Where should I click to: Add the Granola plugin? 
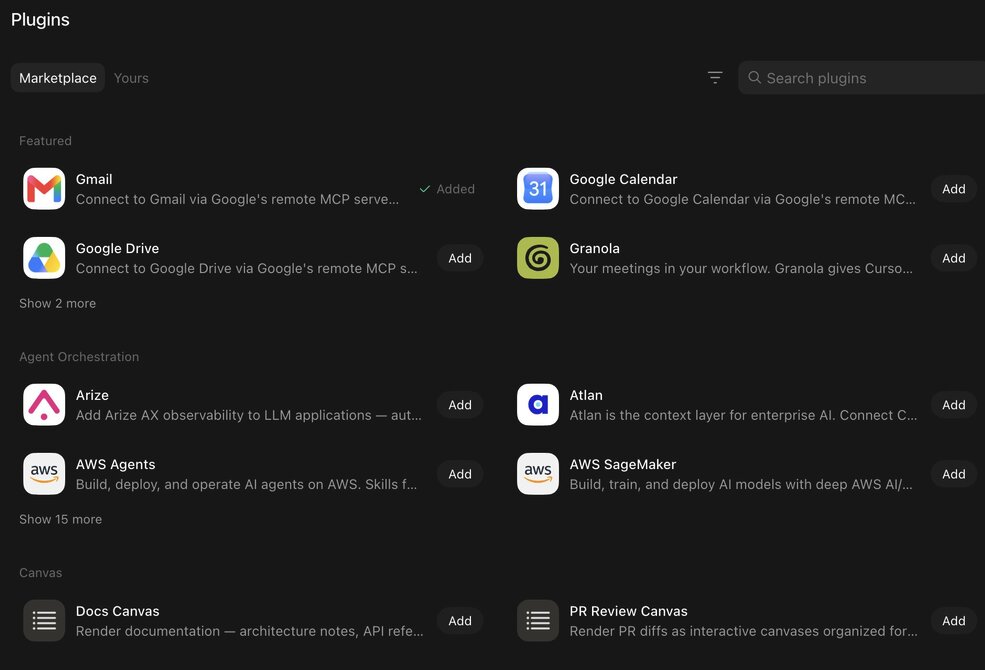coord(954,257)
